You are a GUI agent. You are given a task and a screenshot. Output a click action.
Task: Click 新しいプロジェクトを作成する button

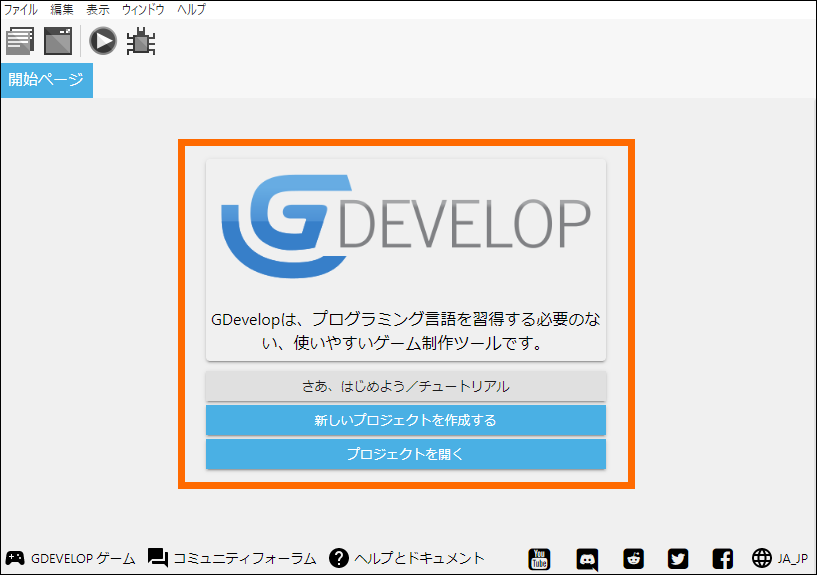click(406, 420)
